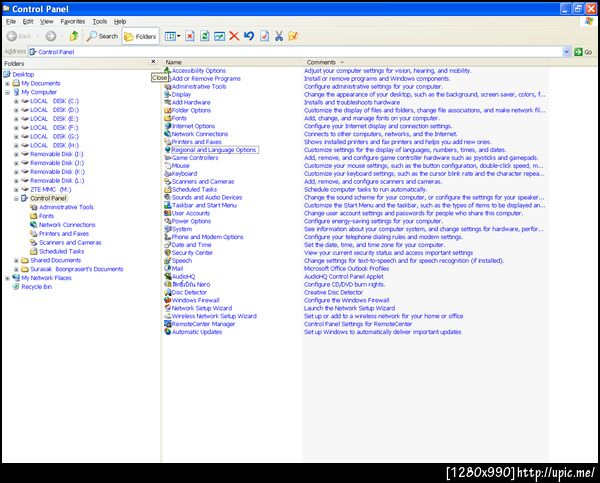Image resolution: width=600 pixels, height=483 pixels.
Task: Select System icon in list
Action: pyautogui.click(x=167, y=229)
